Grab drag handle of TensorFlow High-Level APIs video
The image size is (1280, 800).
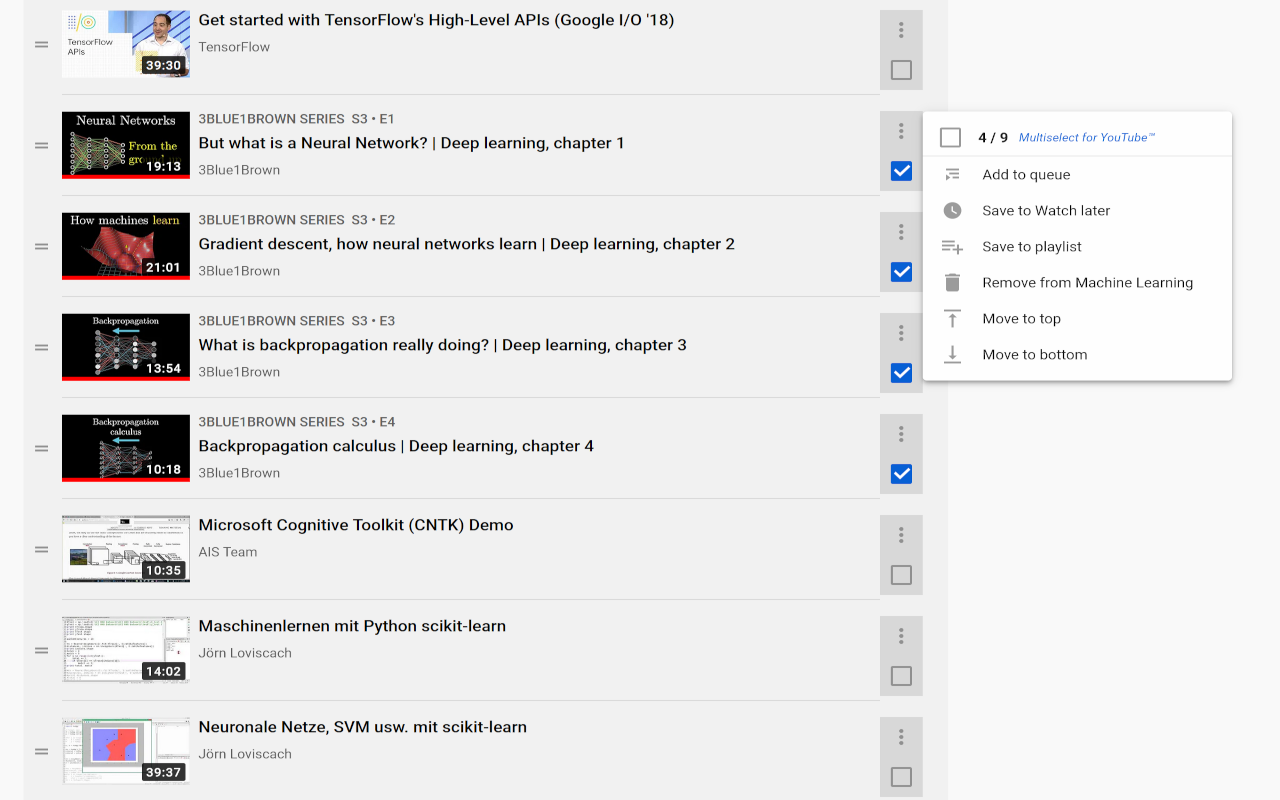(x=42, y=44)
